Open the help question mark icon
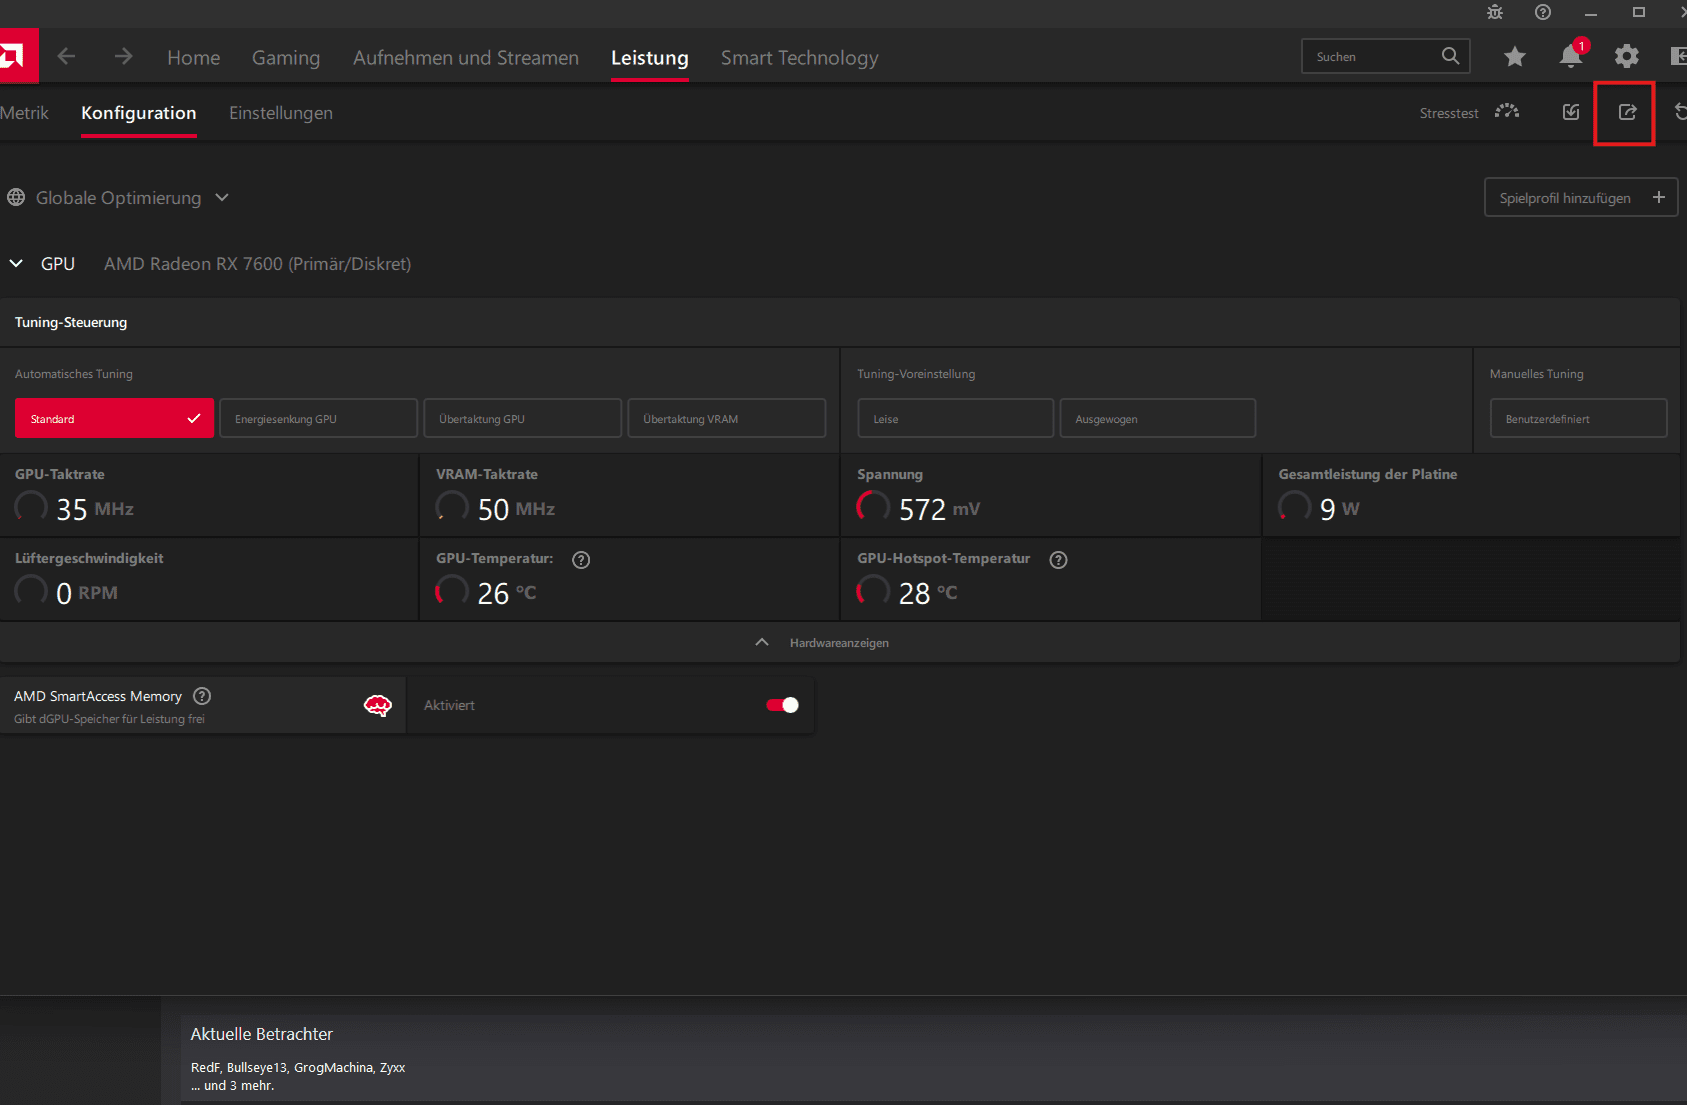1687x1105 pixels. (x=1543, y=12)
